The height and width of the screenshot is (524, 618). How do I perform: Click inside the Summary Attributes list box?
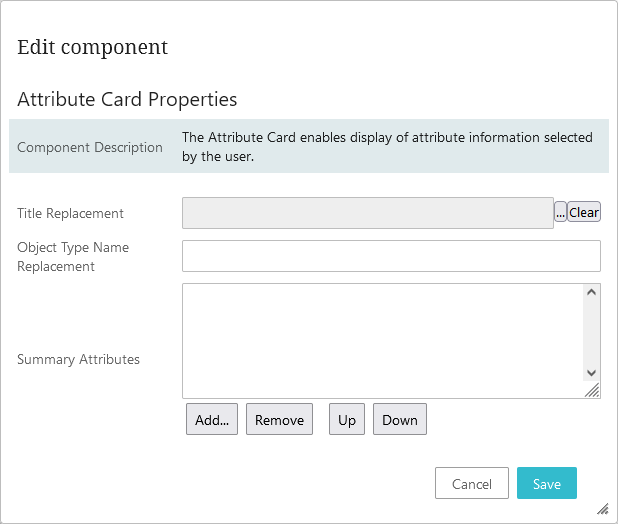(380, 340)
